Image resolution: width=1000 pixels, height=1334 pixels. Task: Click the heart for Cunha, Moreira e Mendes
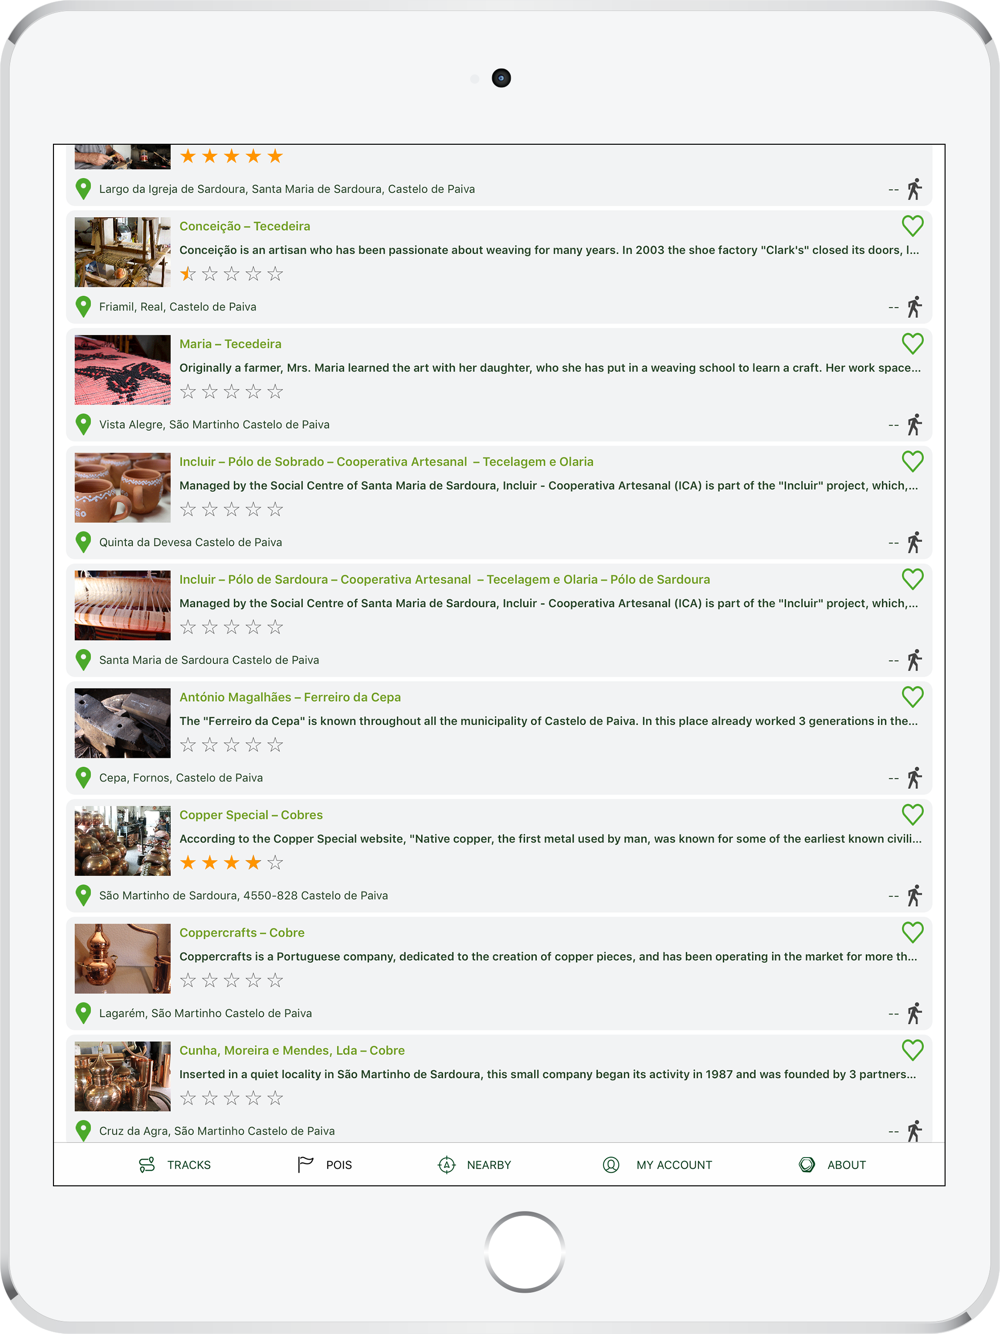912,1050
